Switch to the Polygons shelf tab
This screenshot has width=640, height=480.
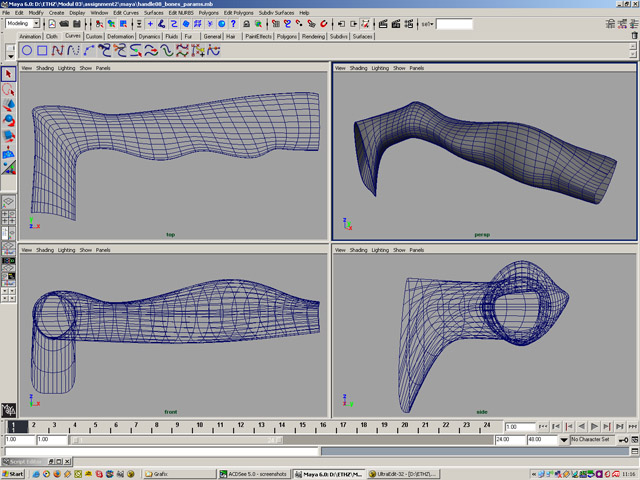click(x=287, y=36)
